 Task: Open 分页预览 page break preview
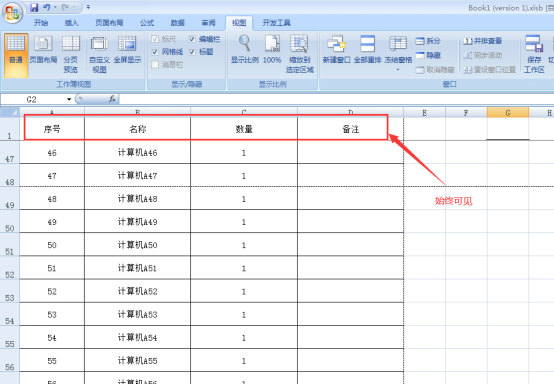[x=71, y=55]
